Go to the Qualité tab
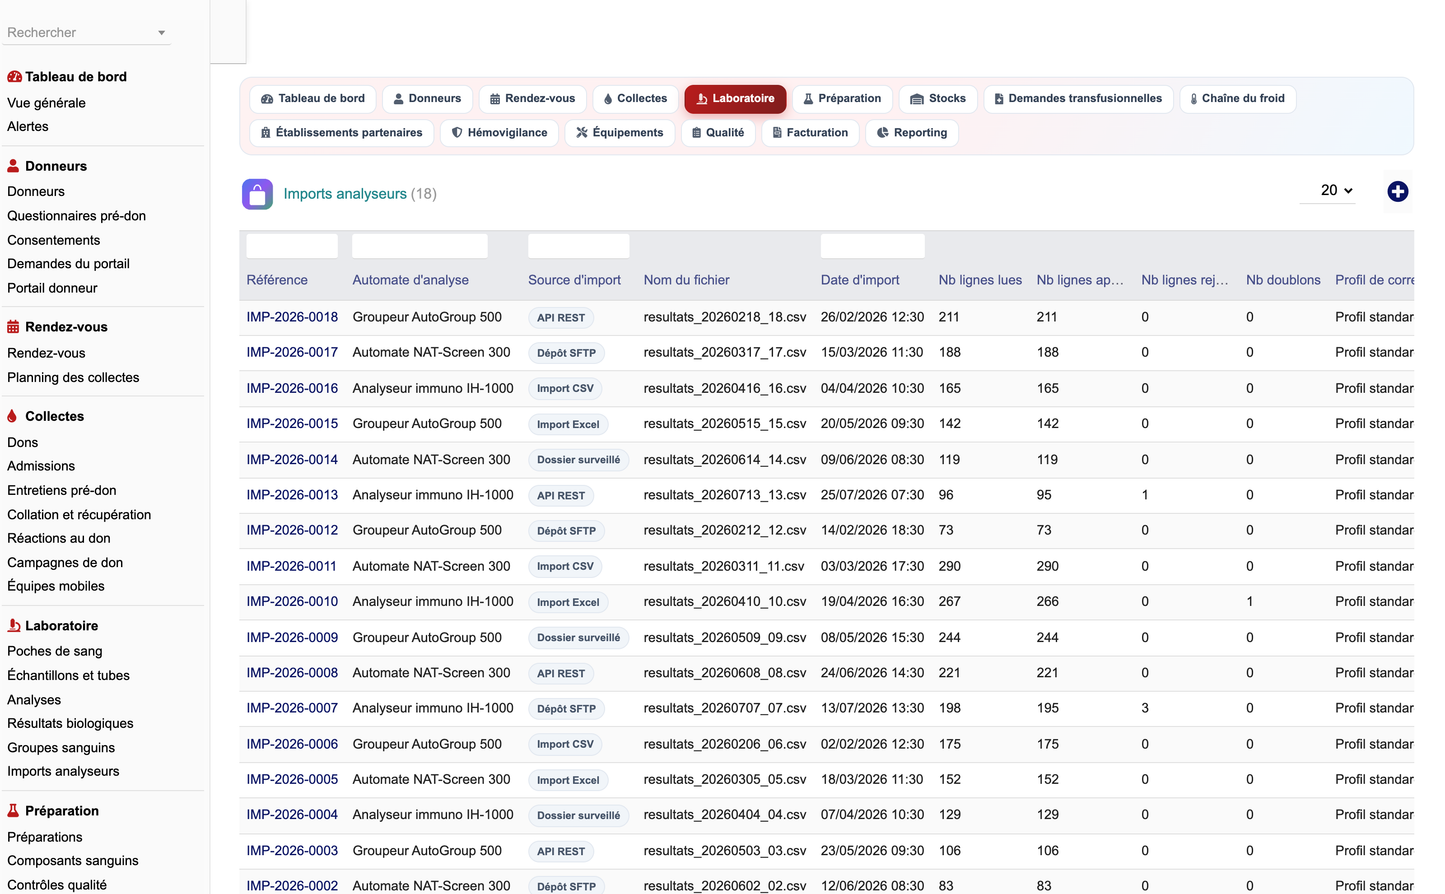Image resolution: width=1445 pixels, height=894 pixels. pos(718,133)
